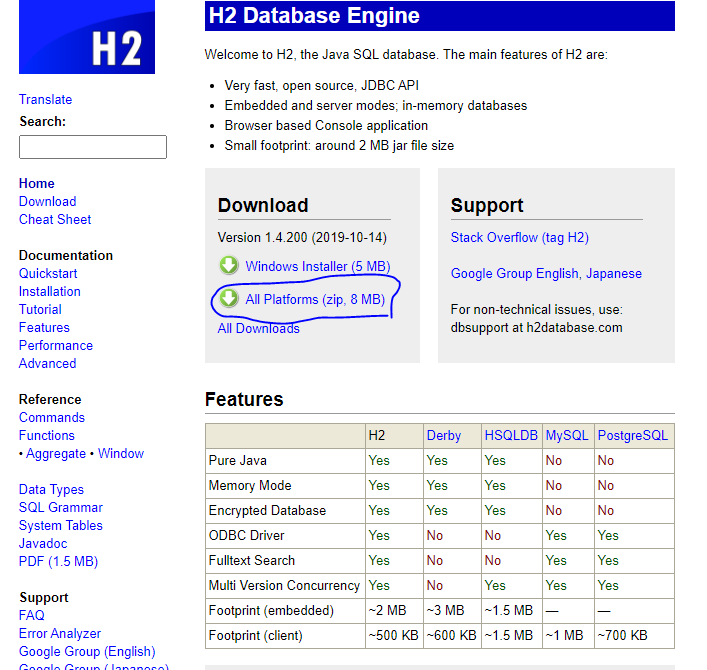Click the 'ODBC Driver' row label
The height and width of the screenshot is (670, 707).
(x=246, y=536)
